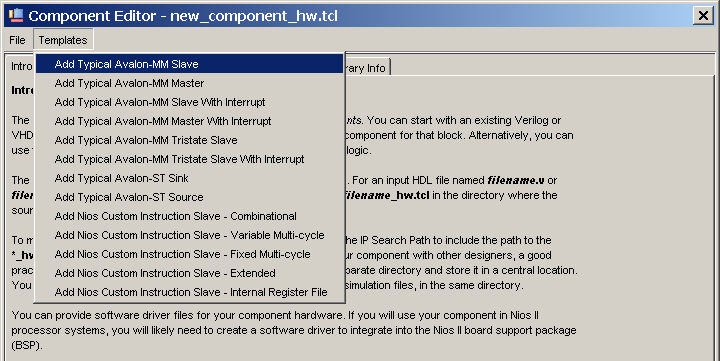This screenshot has width=720, height=361.
Task: Select Add Typical Avalon-MM Slave
Action: pyautogui.click(x=190, y=64)
